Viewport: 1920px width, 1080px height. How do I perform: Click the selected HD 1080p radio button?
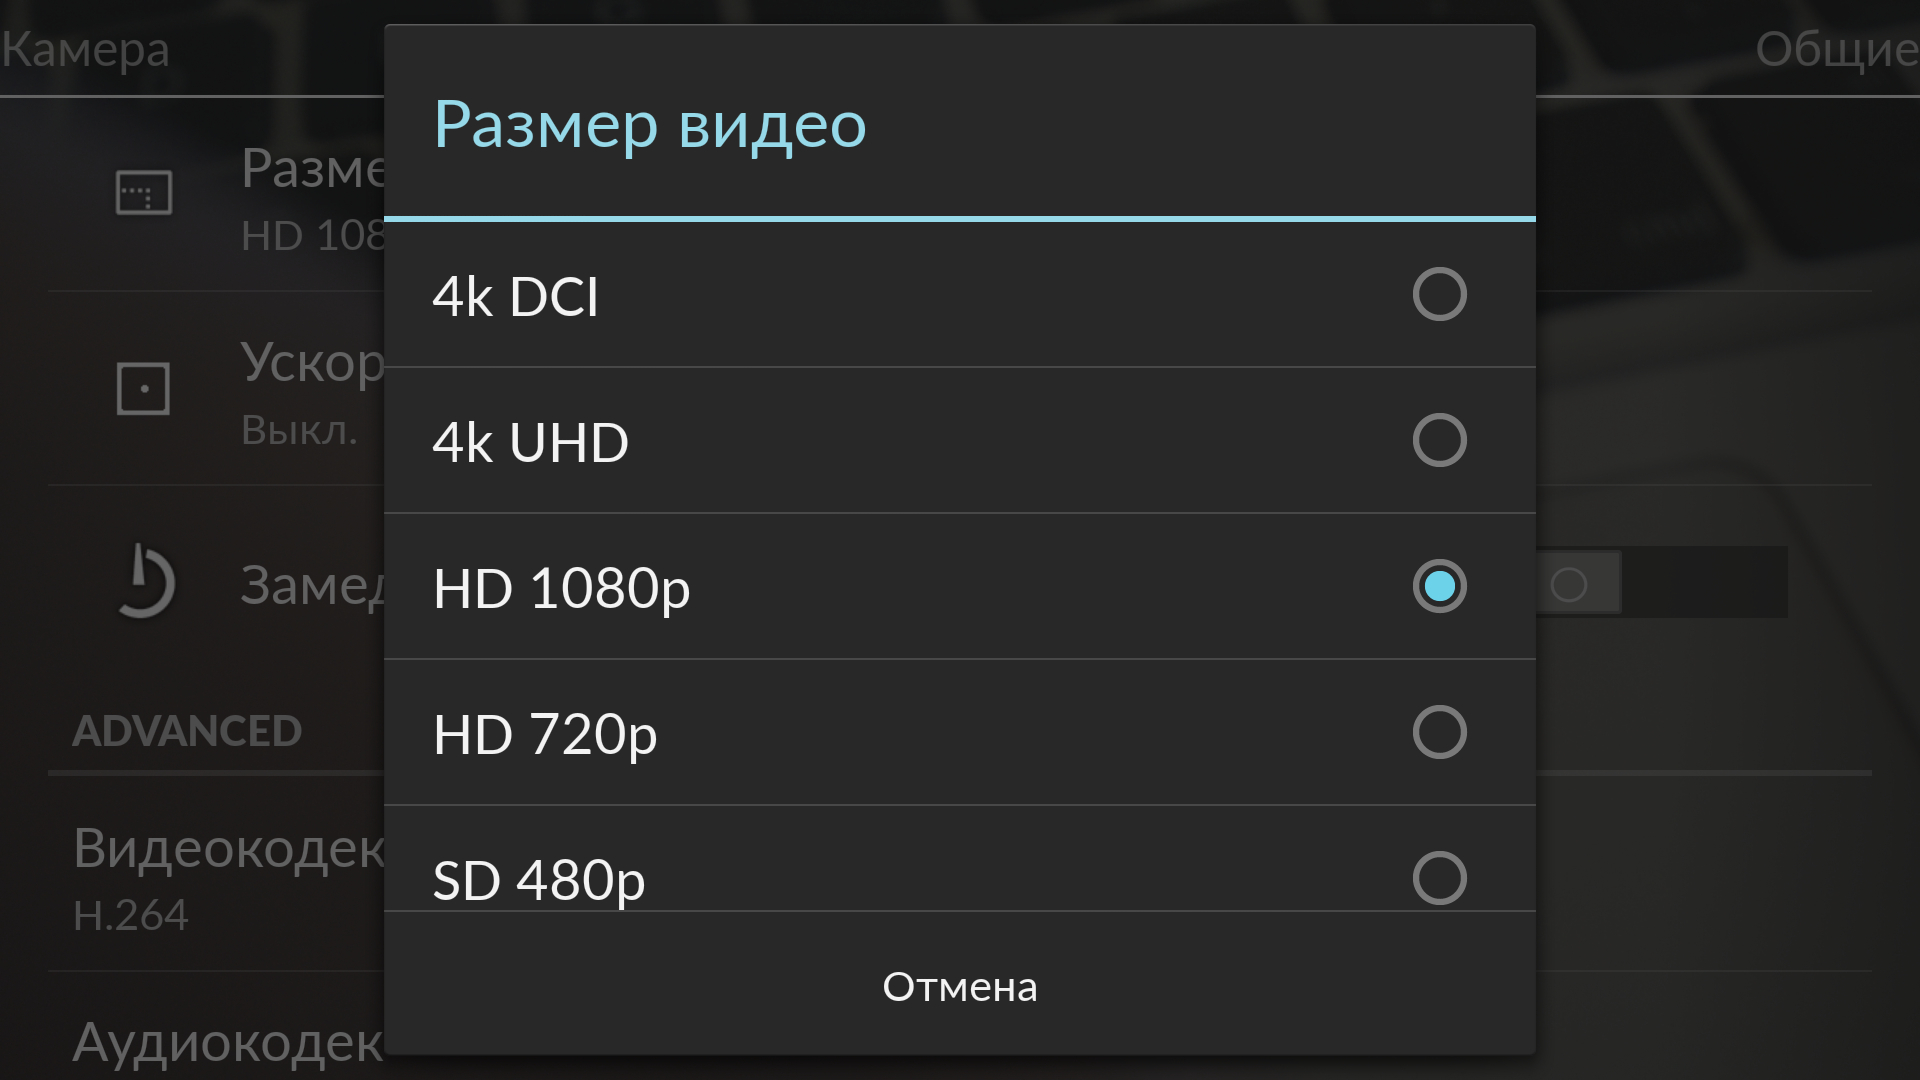click(1439, 586)
